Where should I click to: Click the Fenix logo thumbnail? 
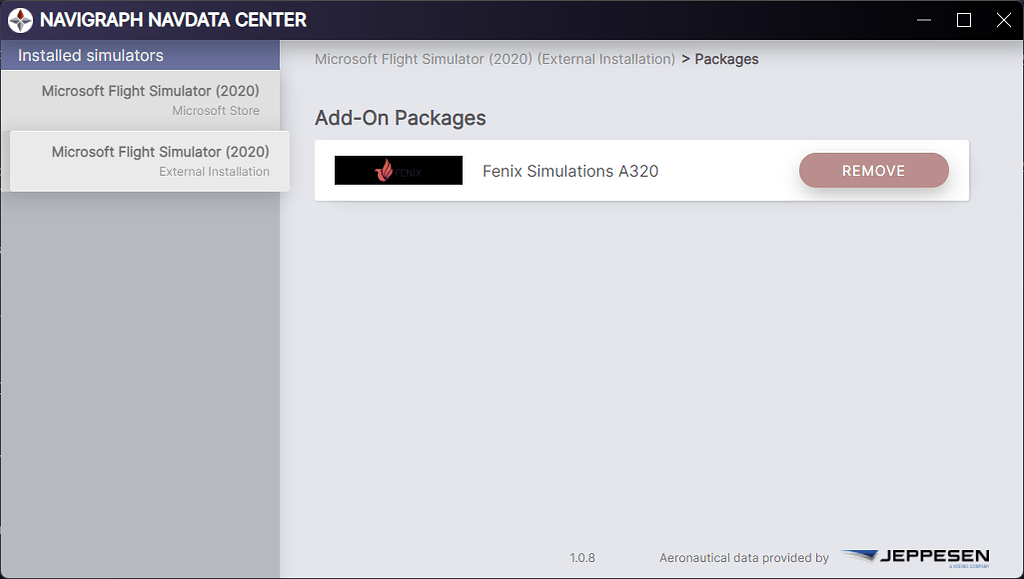398,171
